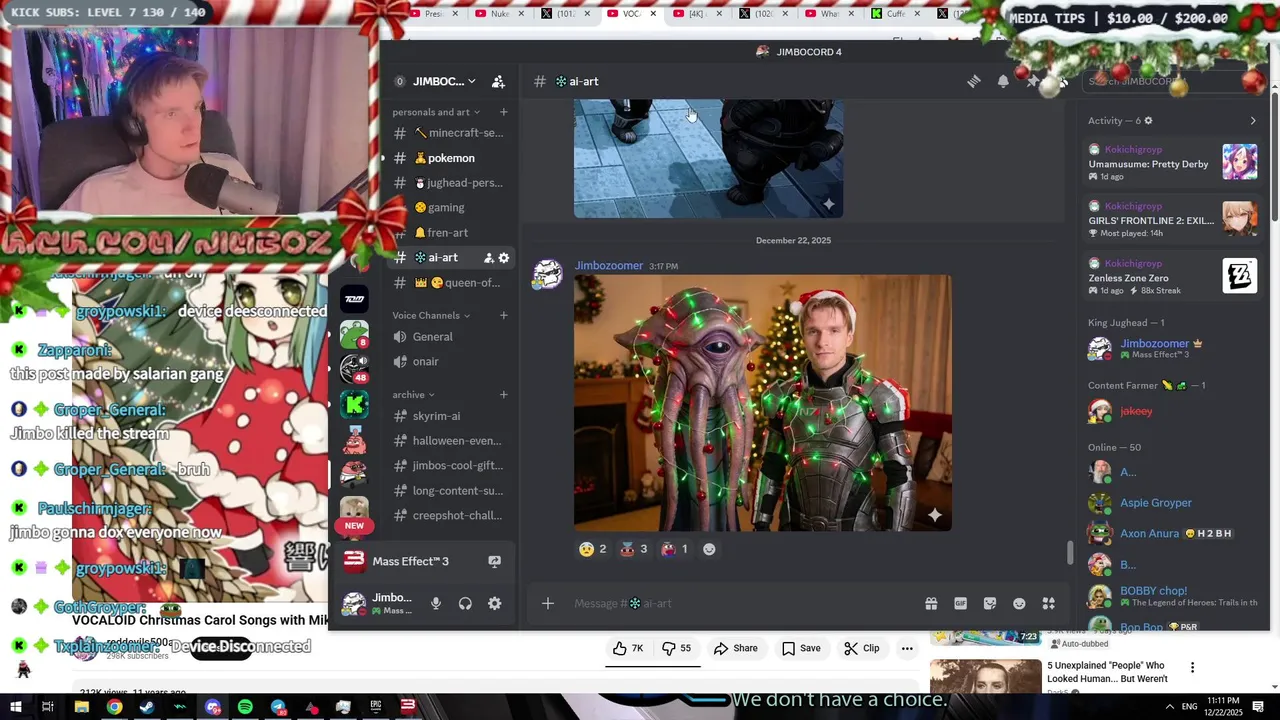Open the emoji picker in message bar

(1019, 603)
